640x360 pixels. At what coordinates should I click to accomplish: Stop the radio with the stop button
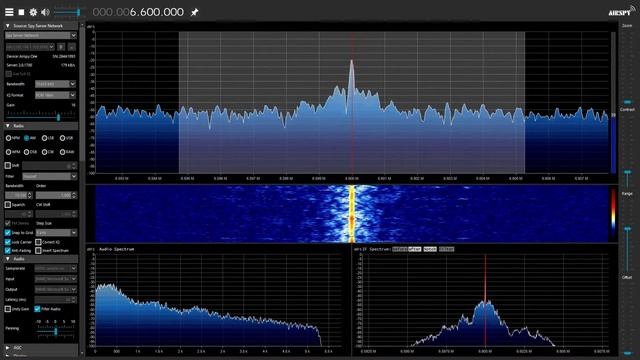pos(21,12)
